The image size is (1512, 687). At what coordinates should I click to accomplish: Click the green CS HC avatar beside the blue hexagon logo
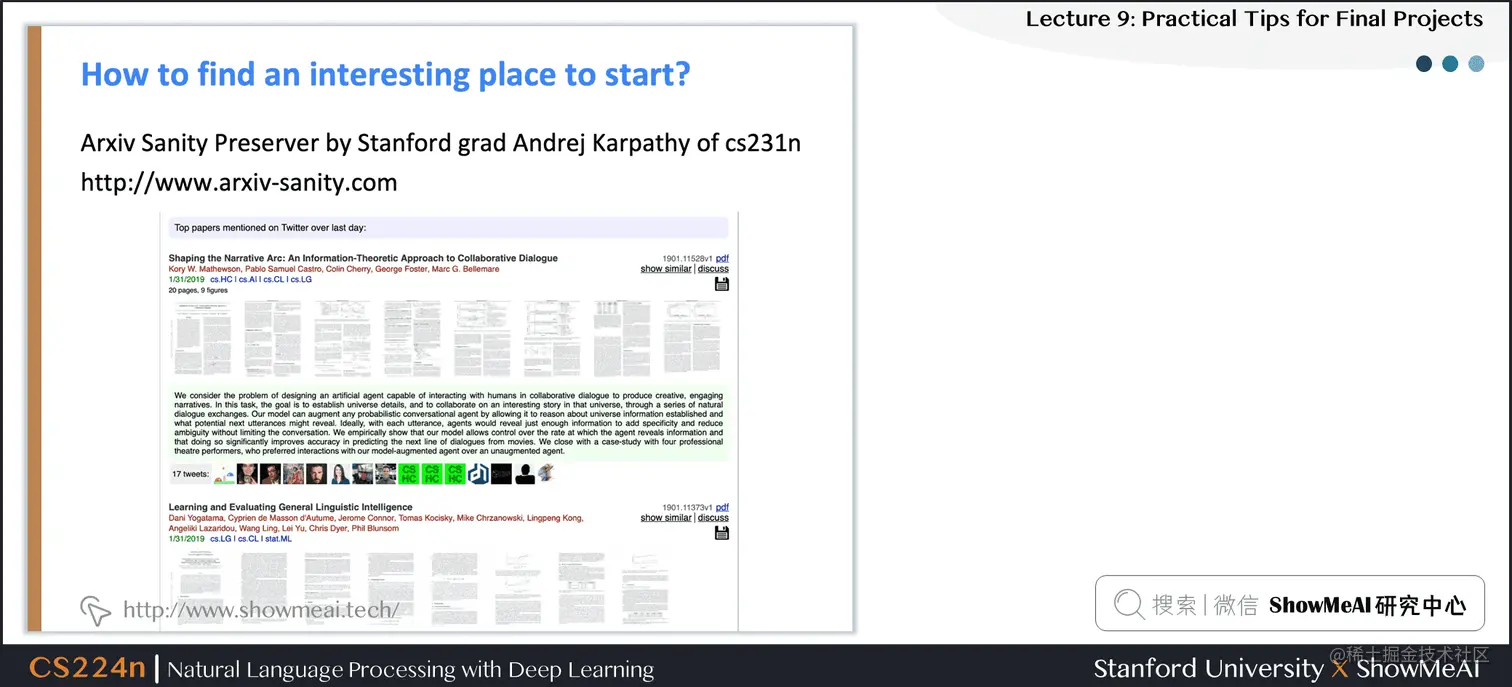coord(455,474)
